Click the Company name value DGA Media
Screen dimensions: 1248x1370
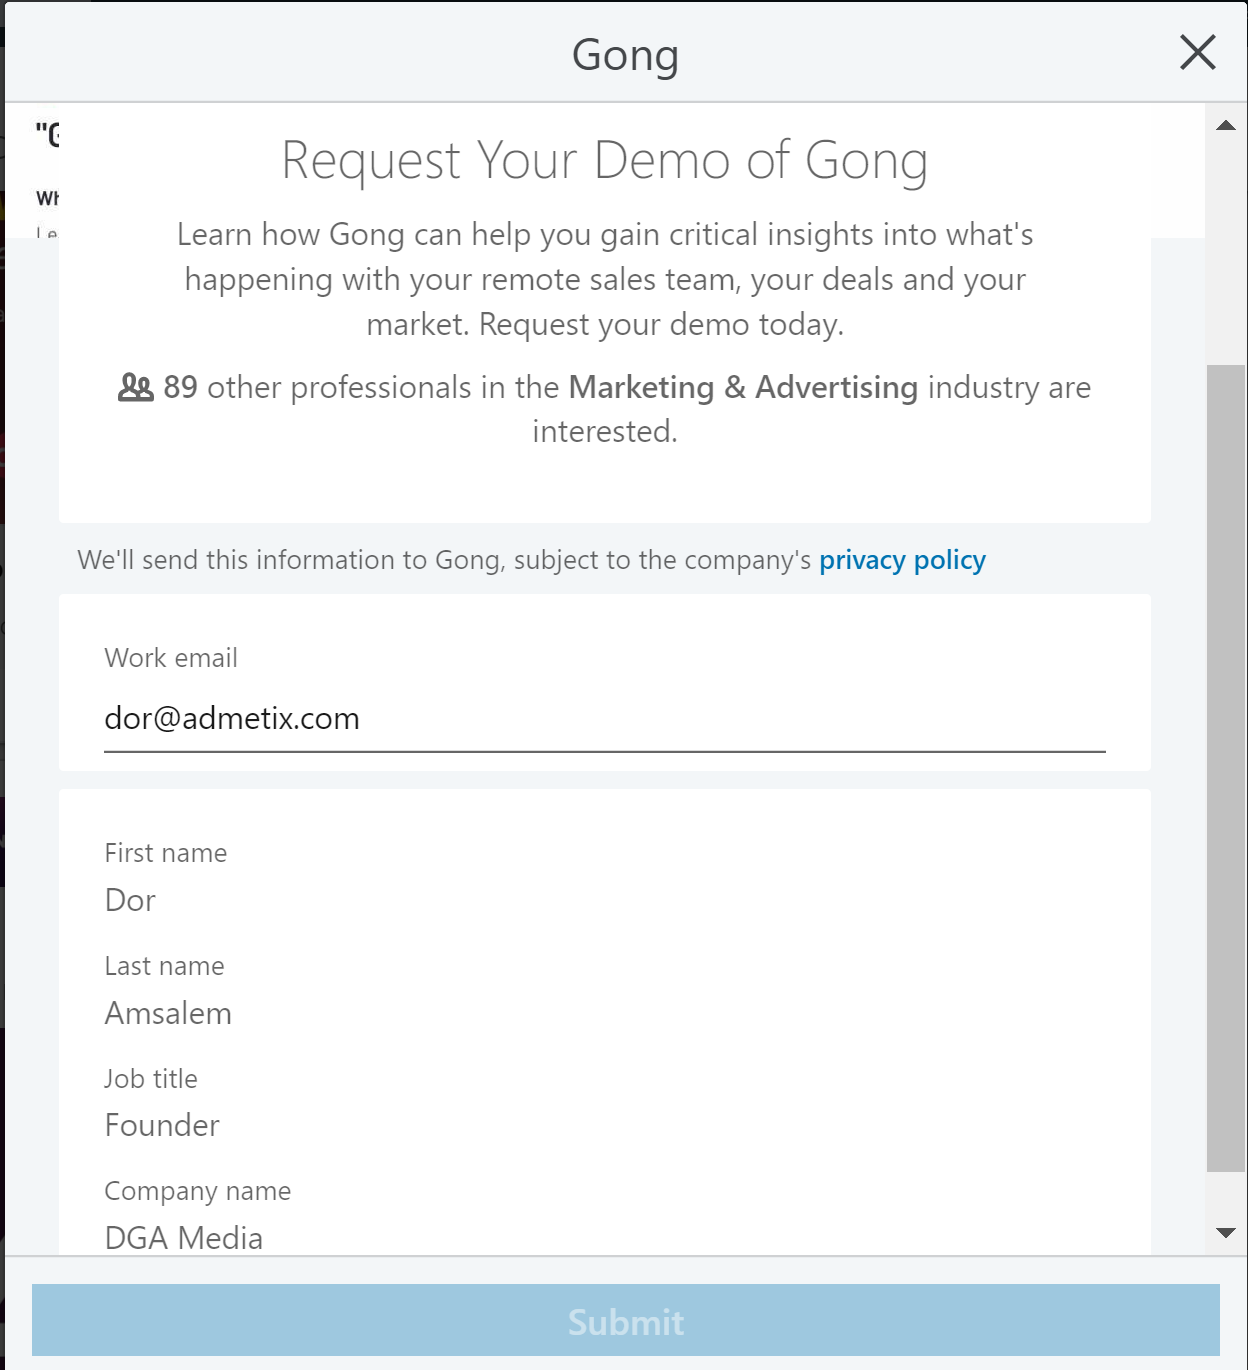184,1238
